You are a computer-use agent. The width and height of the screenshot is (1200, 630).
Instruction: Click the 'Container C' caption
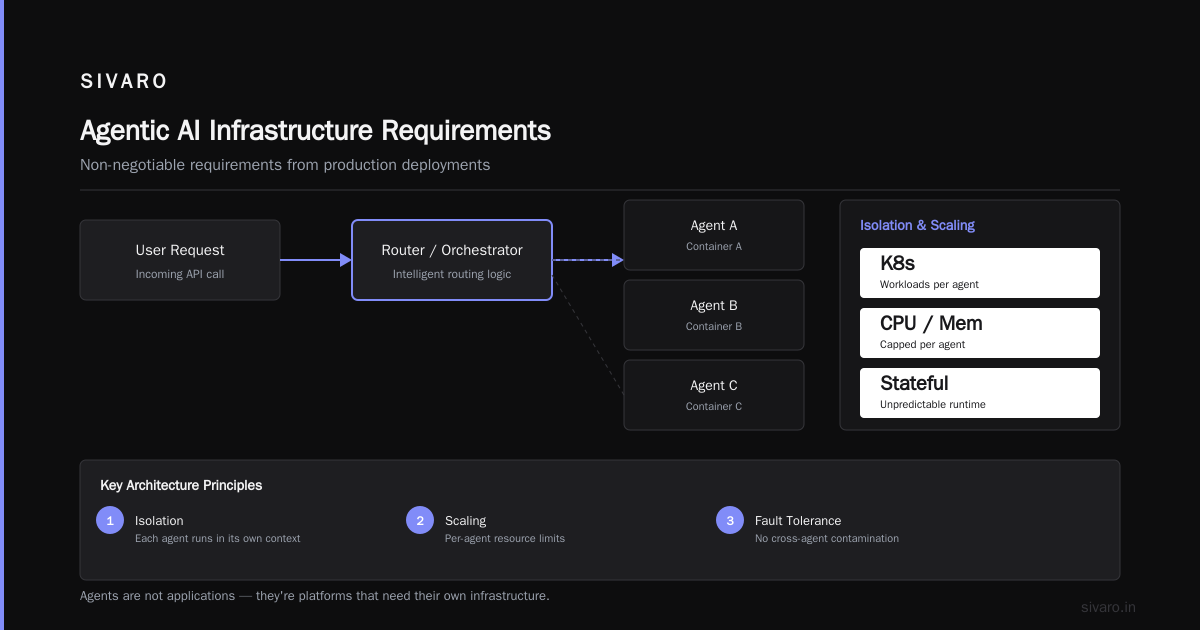[x=714, y=406]
